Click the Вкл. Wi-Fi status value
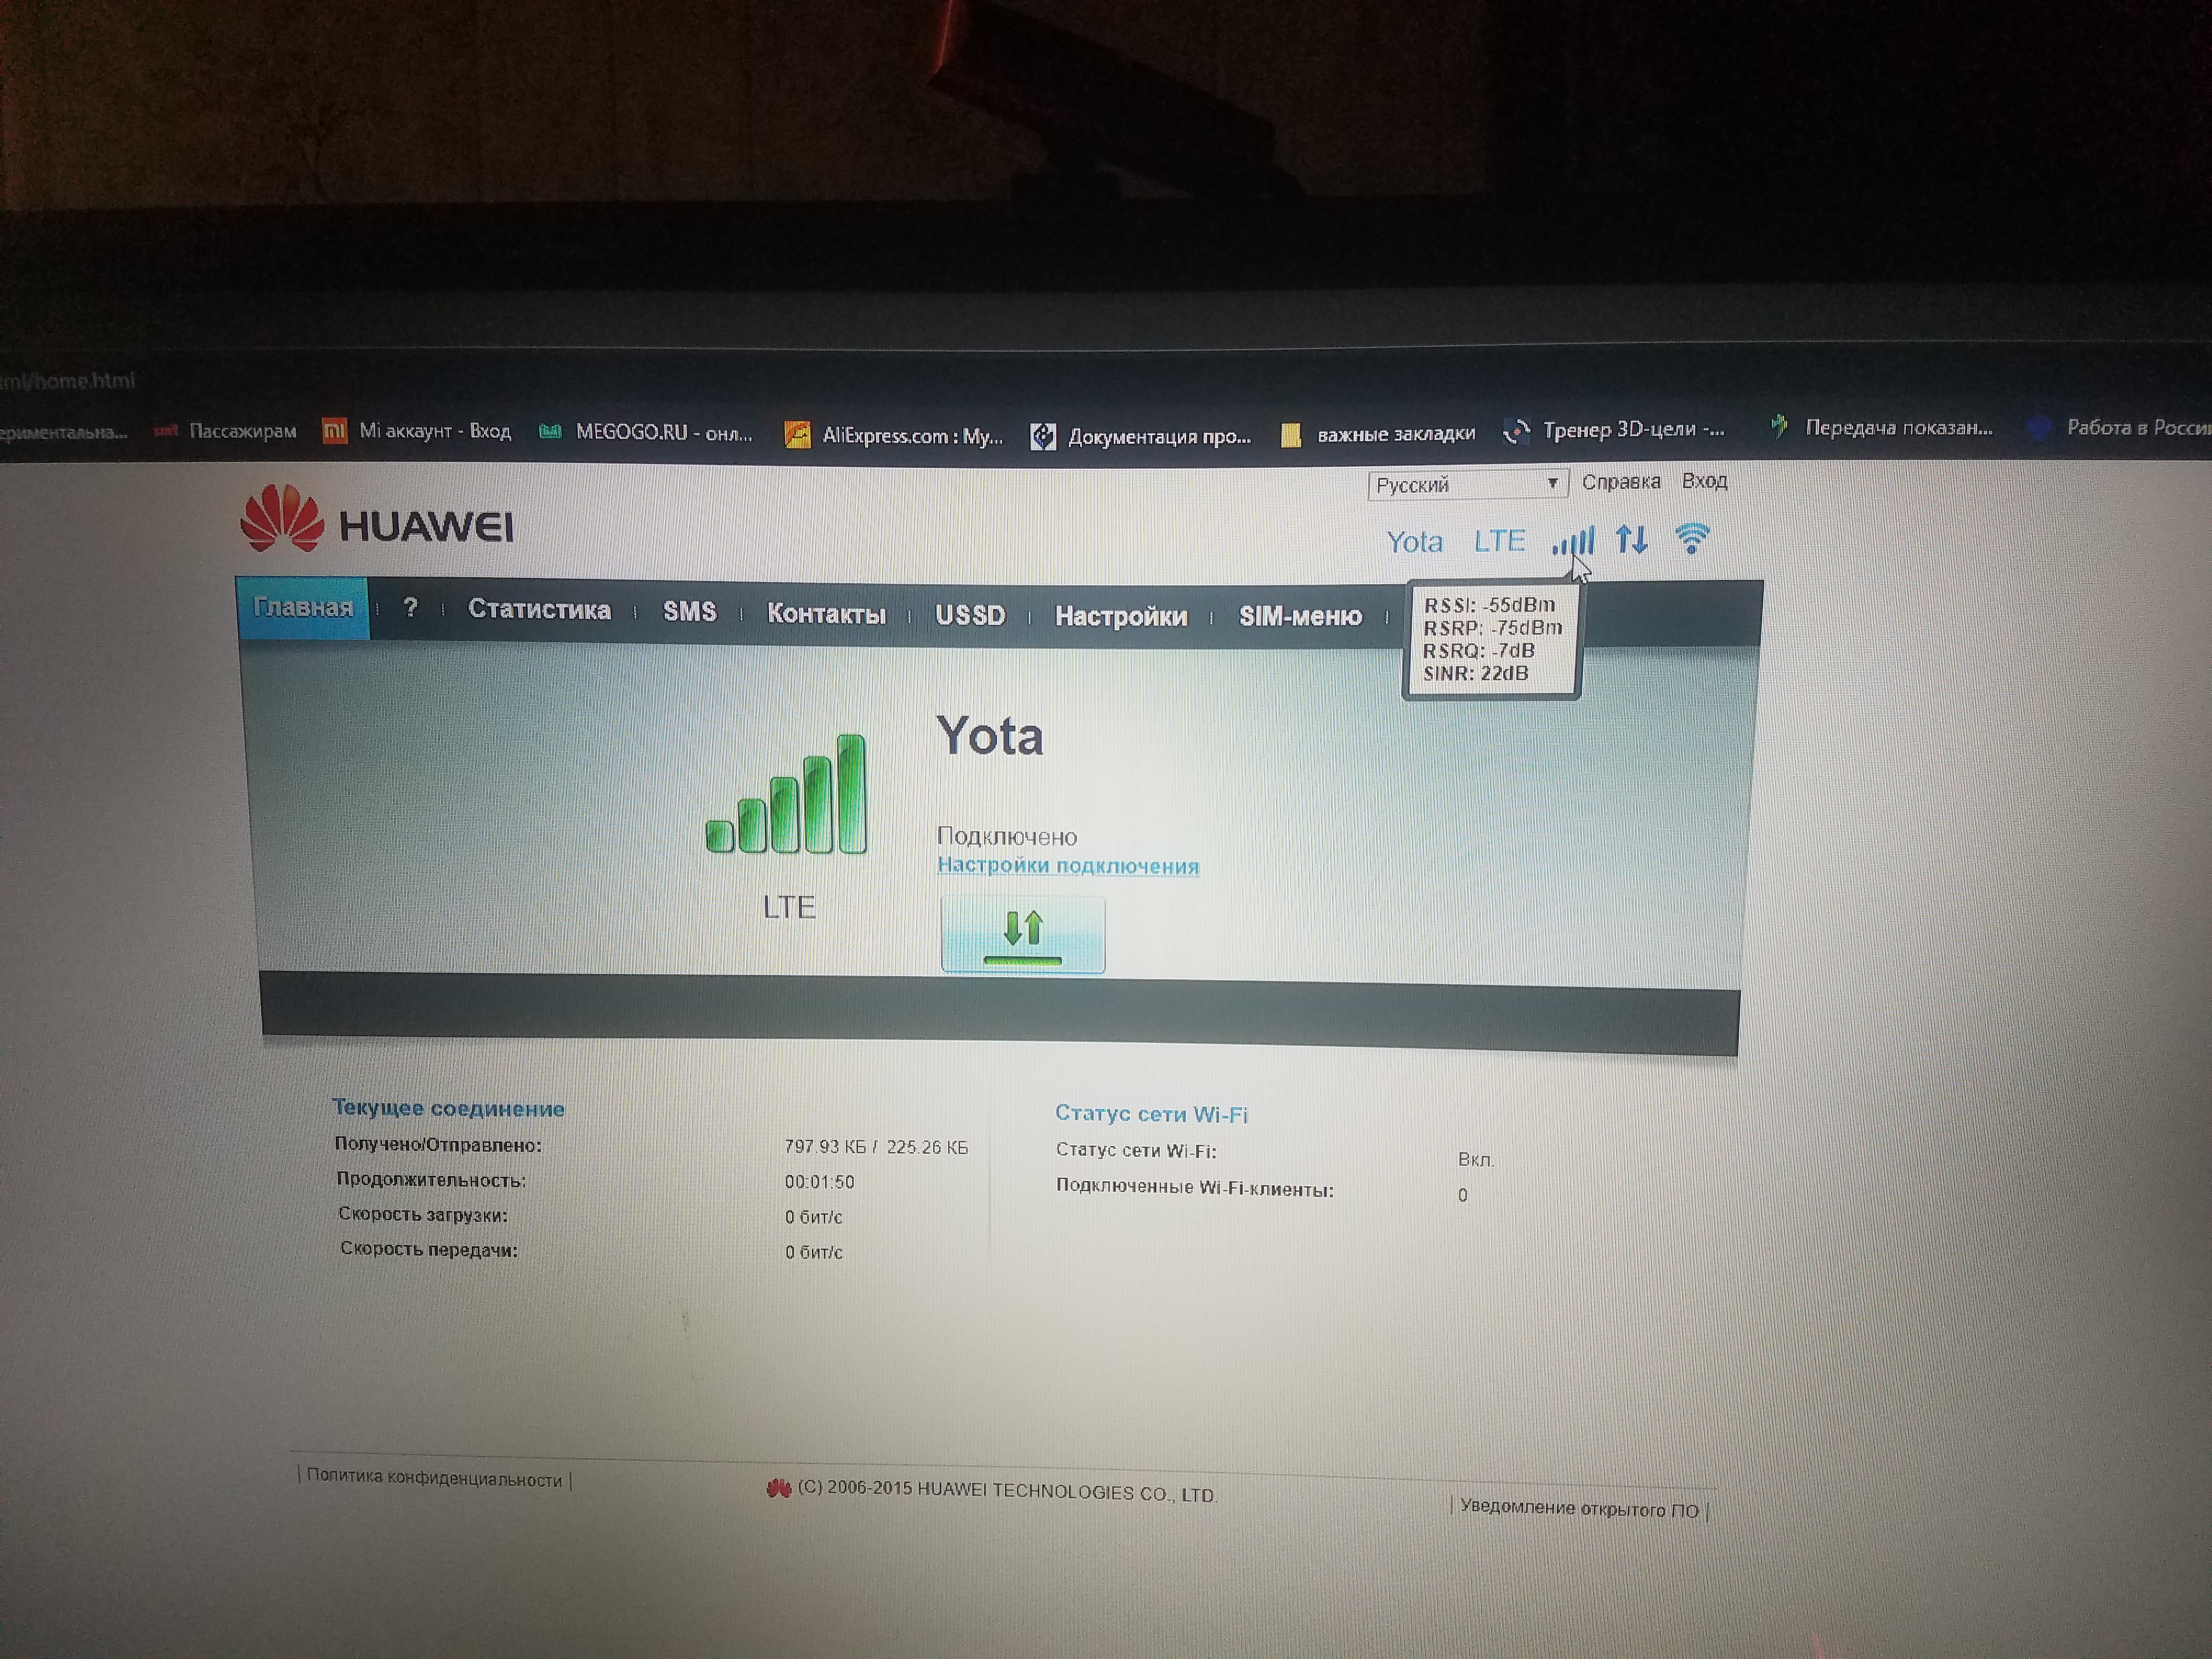 tap(1475, 1159)
